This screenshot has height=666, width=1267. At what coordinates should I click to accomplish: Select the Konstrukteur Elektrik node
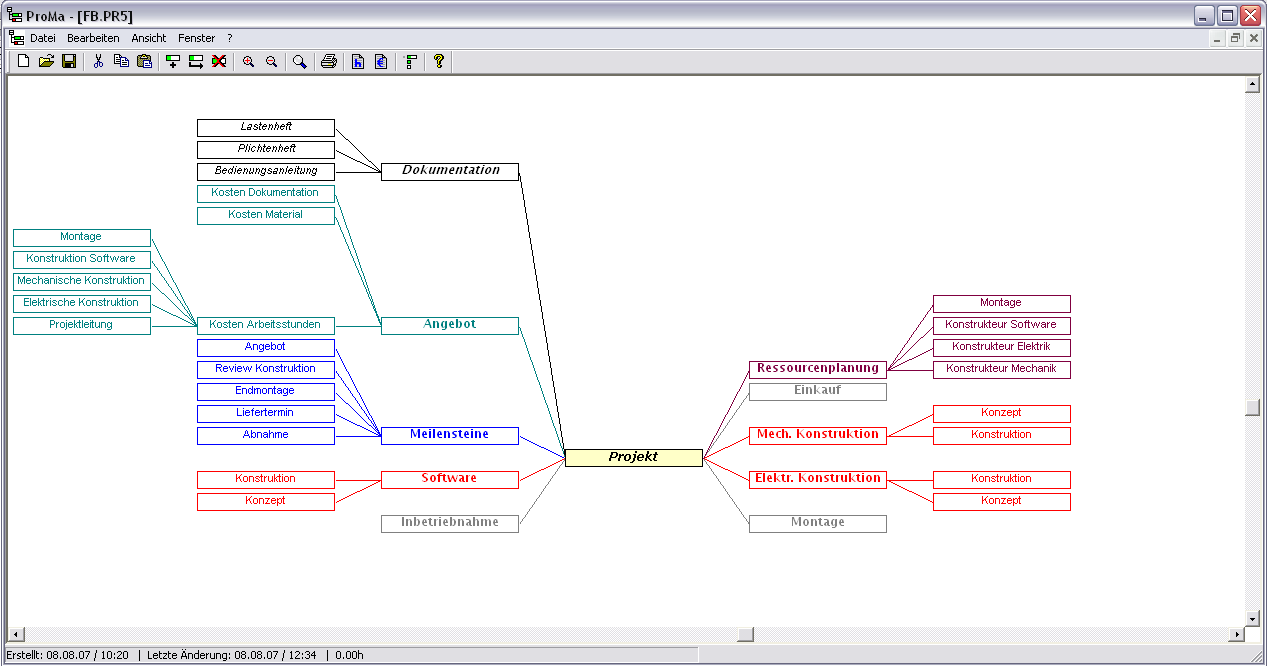coord(1002,348)
